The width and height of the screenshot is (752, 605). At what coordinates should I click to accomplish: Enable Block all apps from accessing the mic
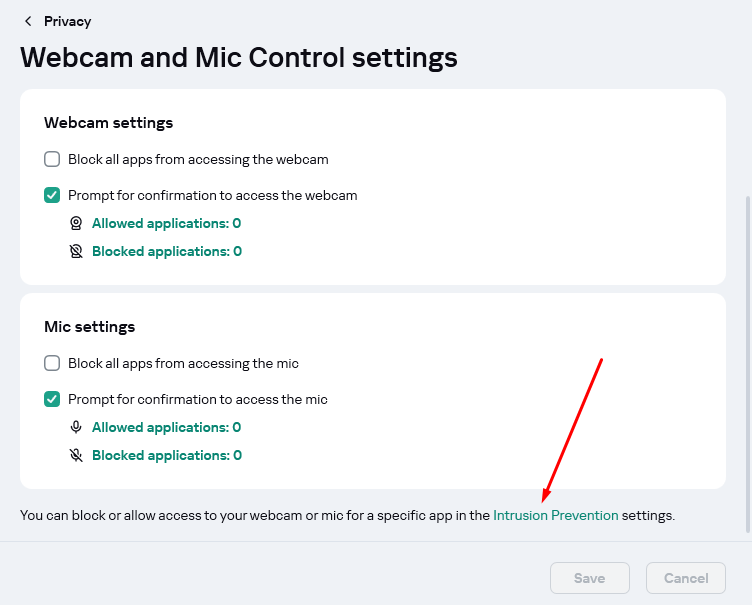tap(52, 363)
